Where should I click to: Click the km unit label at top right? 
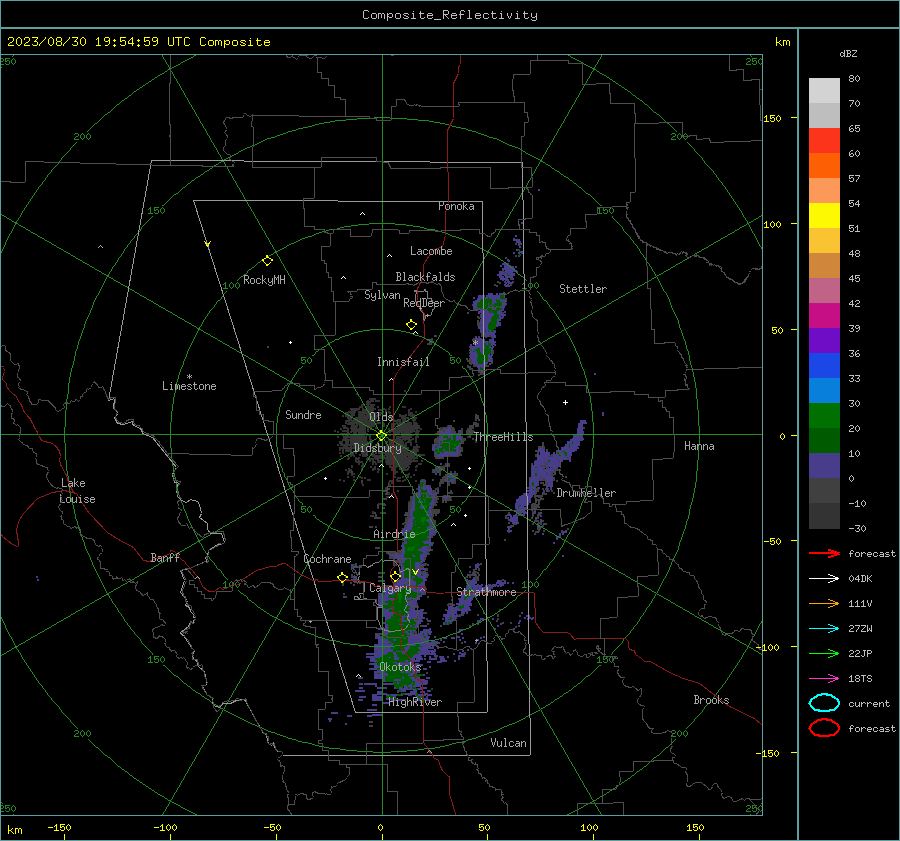783,42
